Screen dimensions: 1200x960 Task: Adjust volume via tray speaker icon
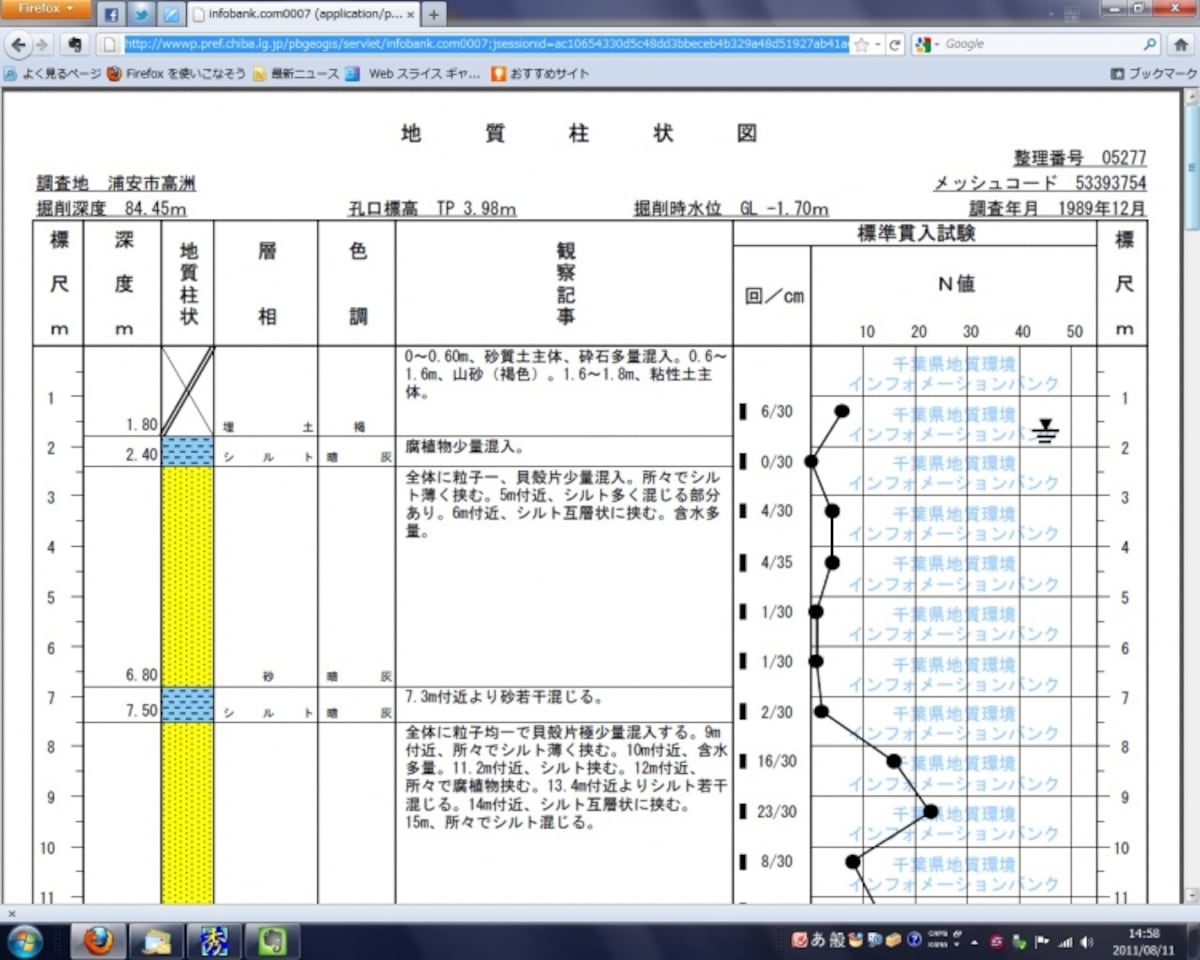(x=1087, y=941)
